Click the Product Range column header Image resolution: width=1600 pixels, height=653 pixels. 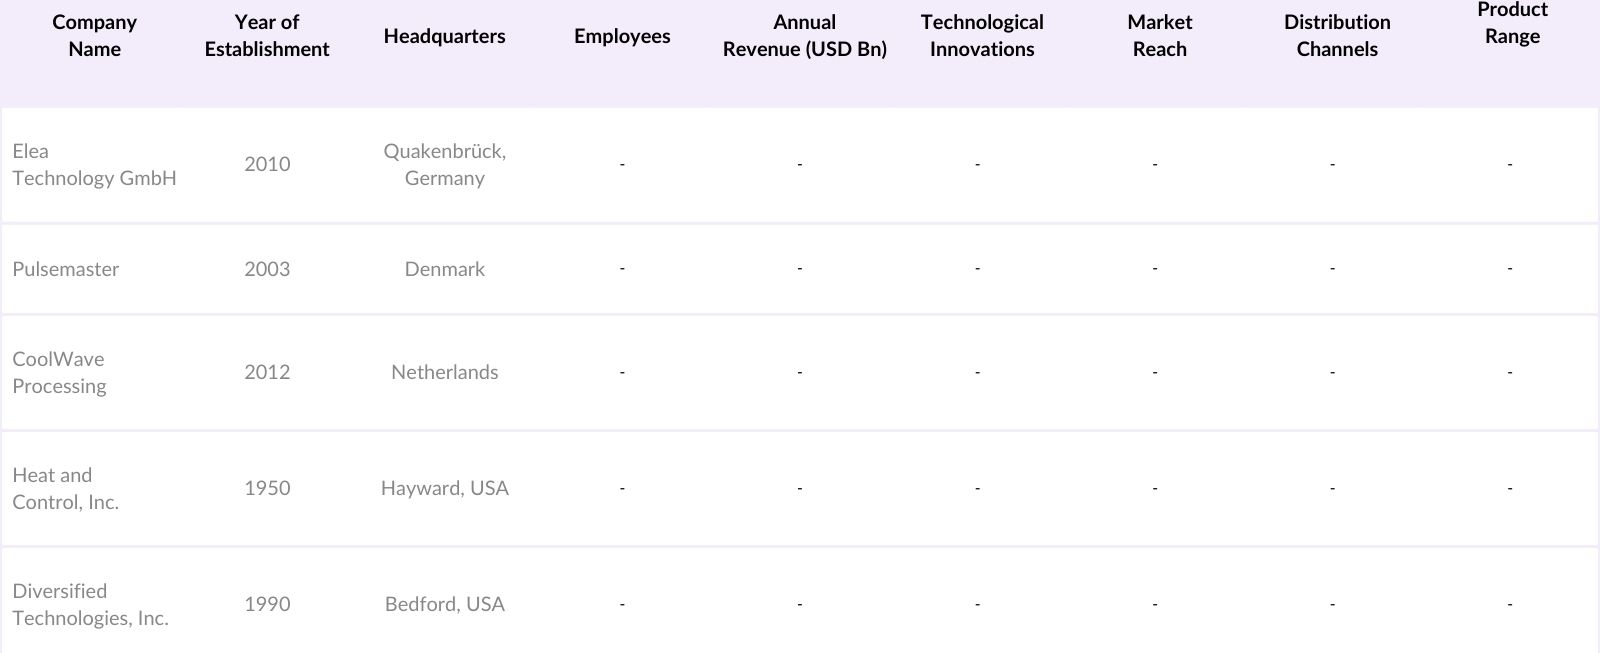pyautogui.click(x=1512, y=23)
